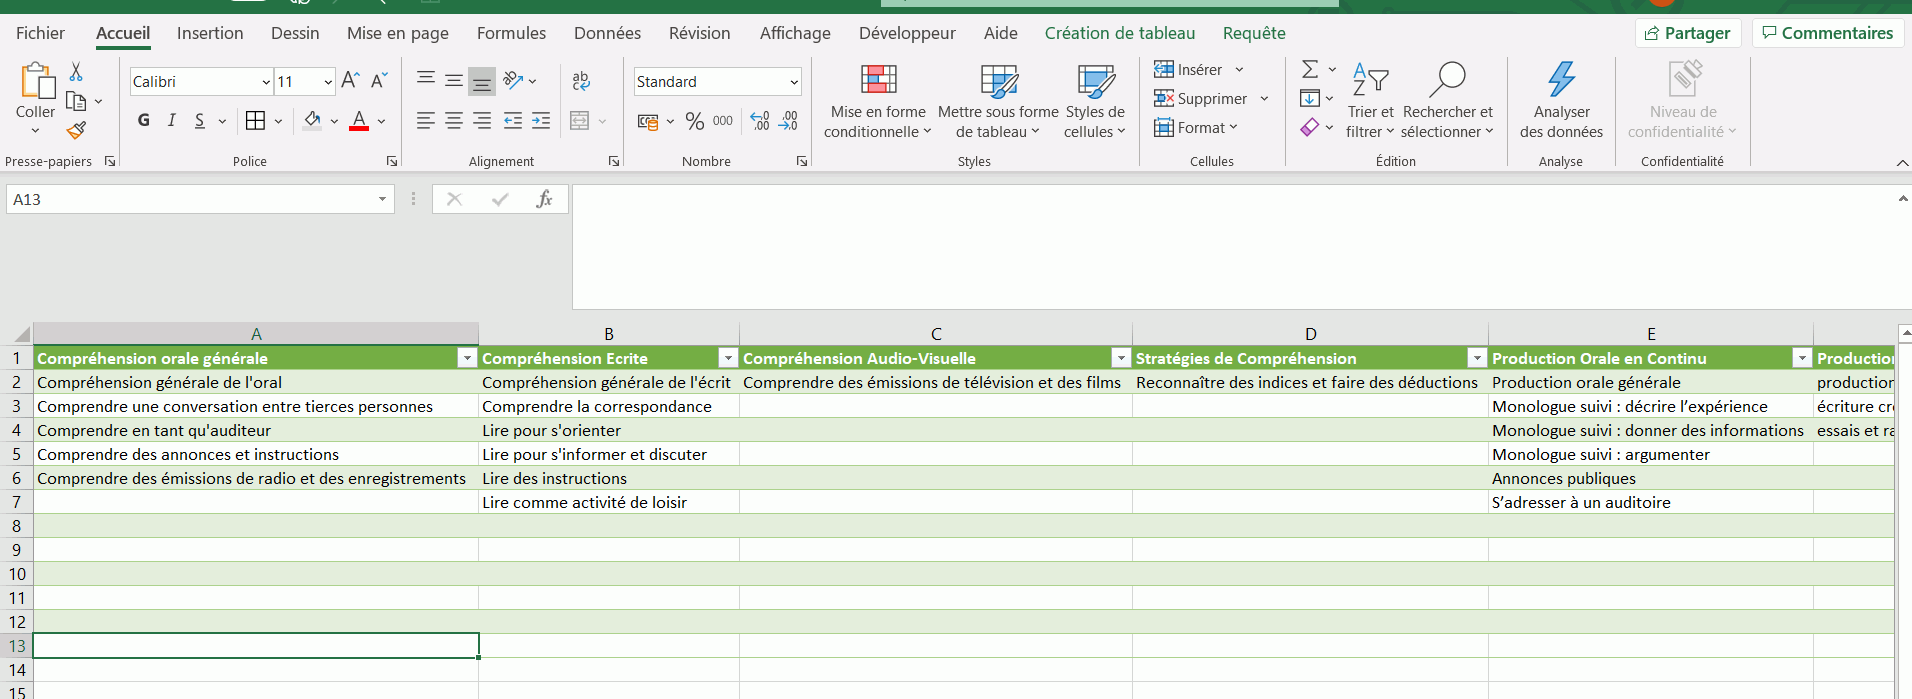The width and height of the screenshot is (1912, 699).
Task: Click the Commentaires button
Action: pos(1827,33)
